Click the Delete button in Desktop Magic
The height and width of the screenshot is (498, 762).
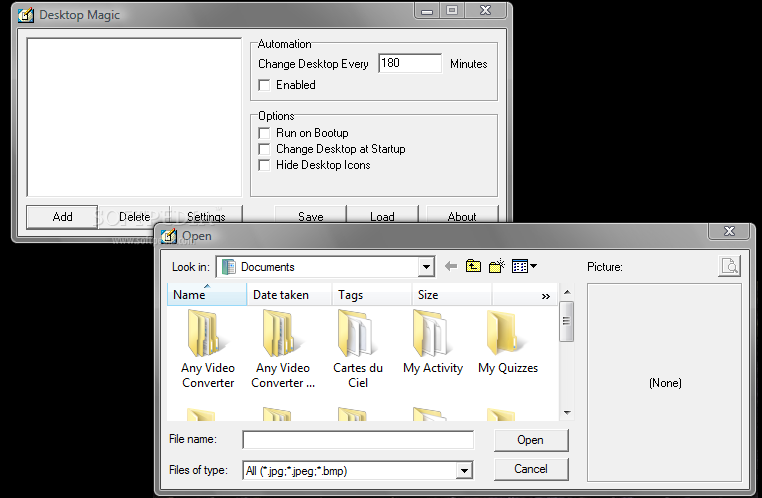[x=134, y=217]
